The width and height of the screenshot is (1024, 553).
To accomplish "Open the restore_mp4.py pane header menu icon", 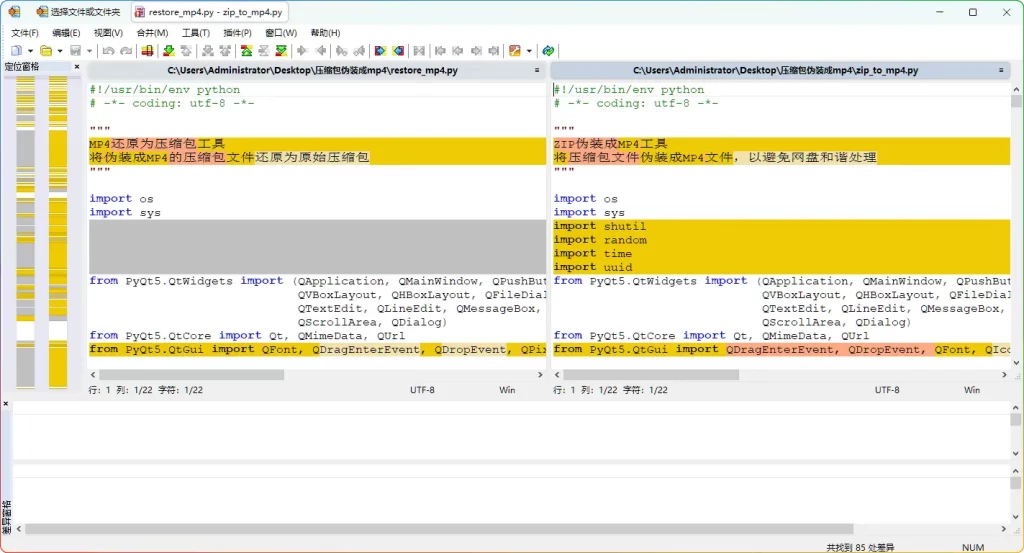I will (537, 70).
